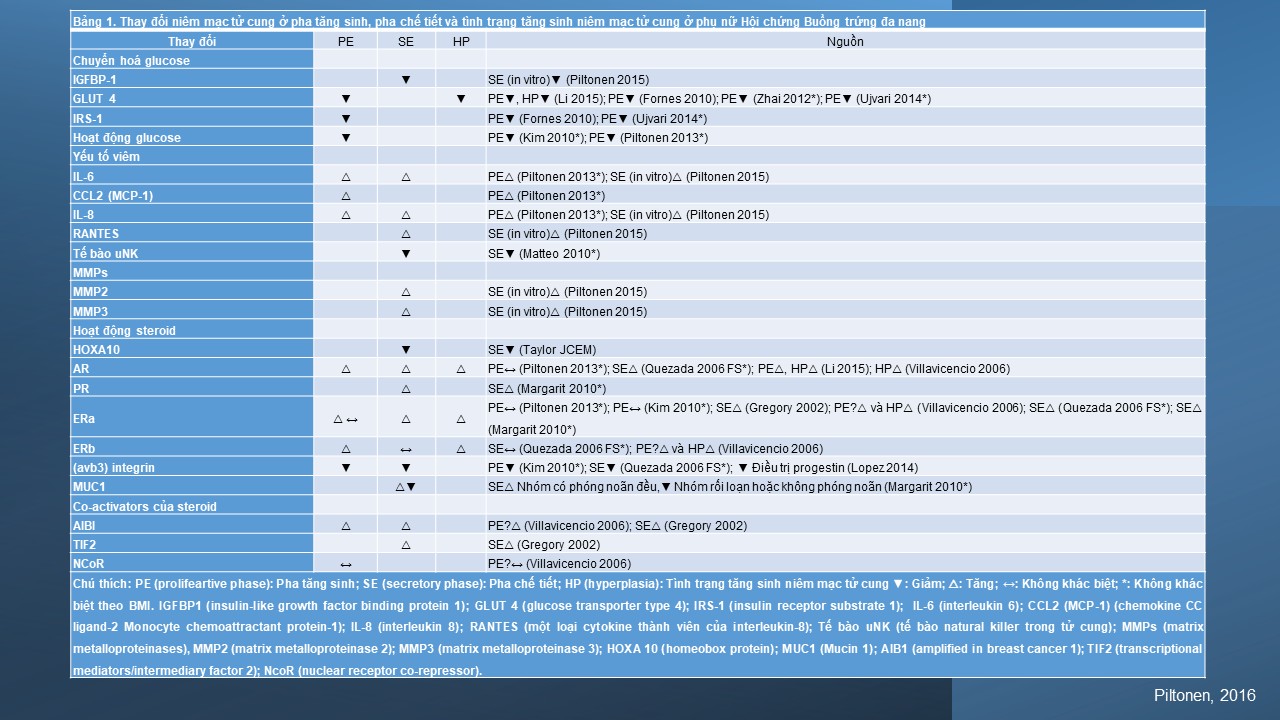1280x720 pixels.
Task: Click the double-arrow symbol in ERb SE cell
Action: pos(406,449)
